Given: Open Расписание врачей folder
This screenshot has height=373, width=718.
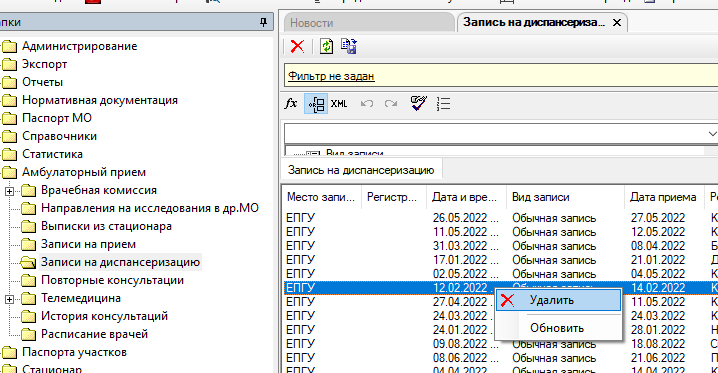Looking at the screenshot, I should coord(94,334).
